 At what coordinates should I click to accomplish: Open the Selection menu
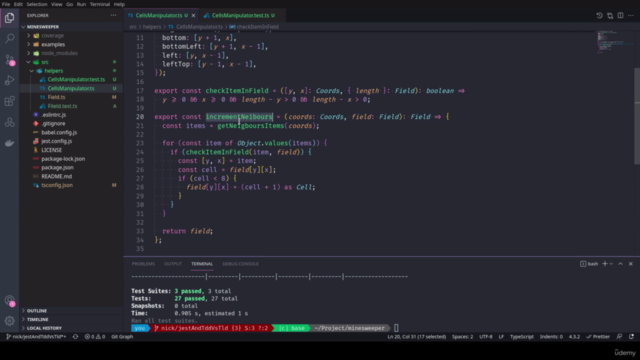[37, 4]
